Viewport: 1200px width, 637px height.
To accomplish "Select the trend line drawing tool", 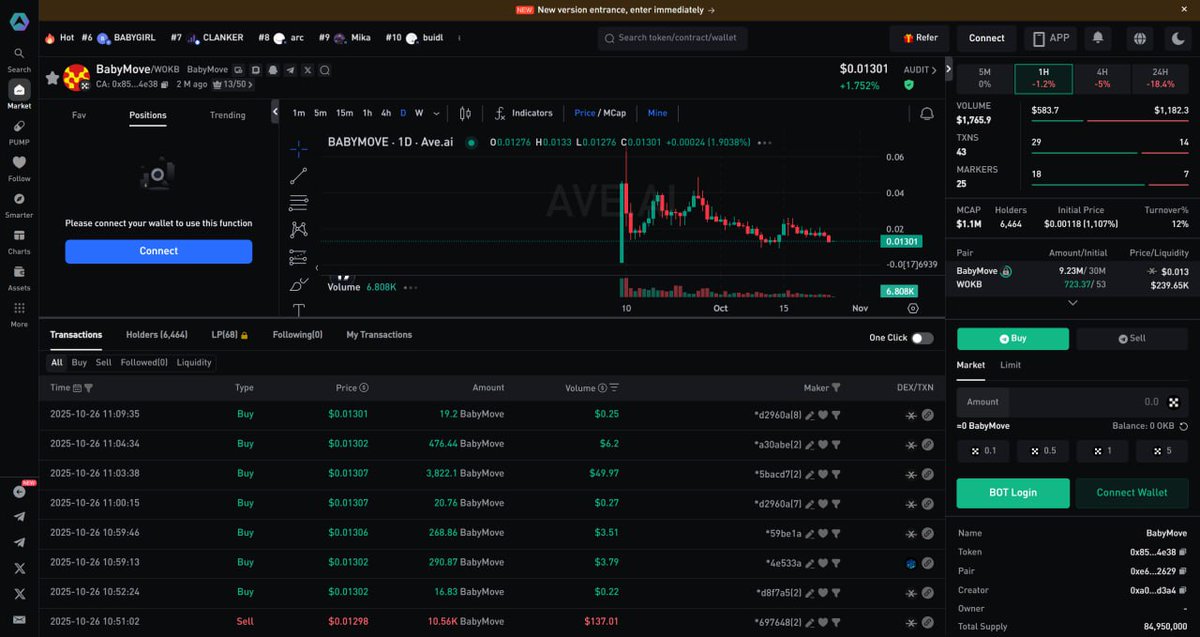I will (x=298, y=176).
